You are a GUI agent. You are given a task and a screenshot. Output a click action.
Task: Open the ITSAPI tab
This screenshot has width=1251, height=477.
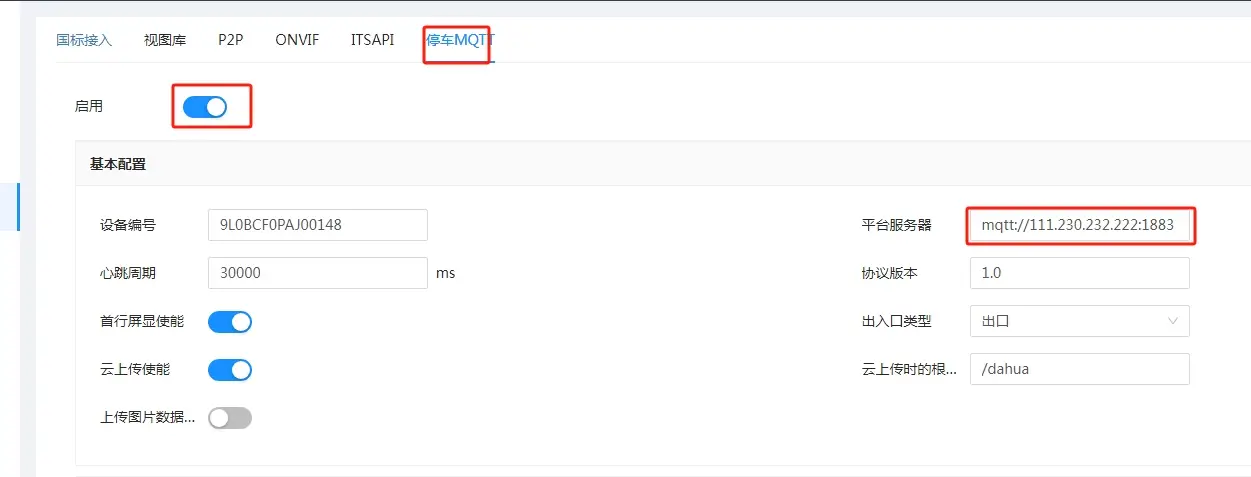click(372, 40)
